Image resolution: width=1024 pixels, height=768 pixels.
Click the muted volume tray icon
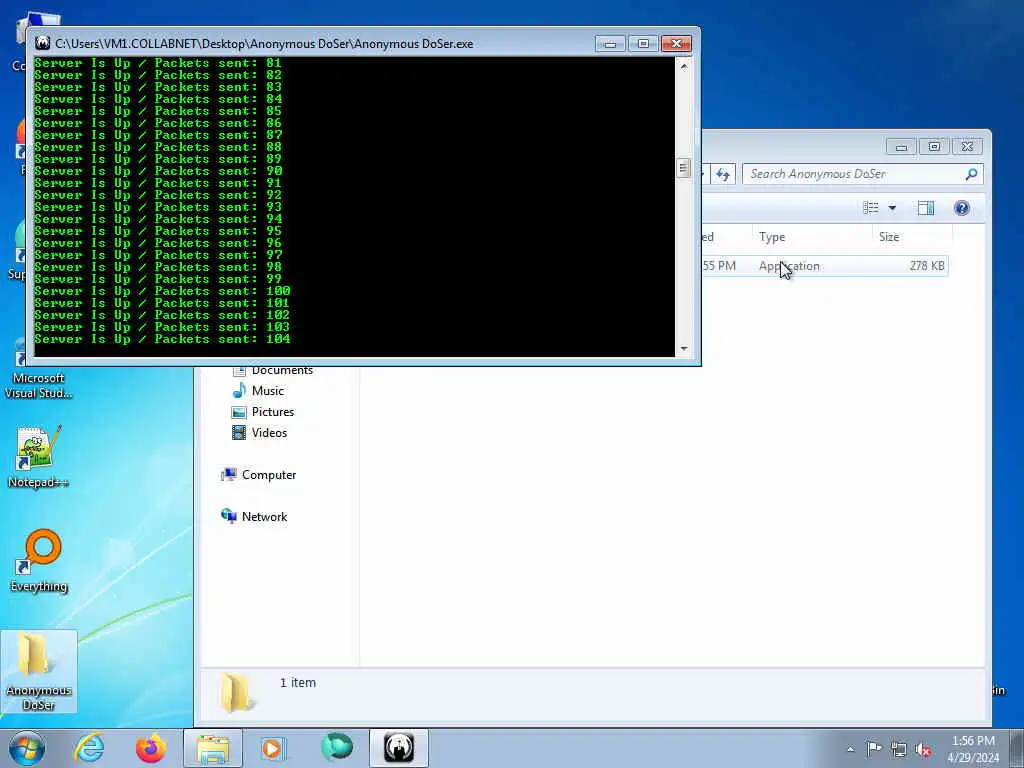[923, 749]
